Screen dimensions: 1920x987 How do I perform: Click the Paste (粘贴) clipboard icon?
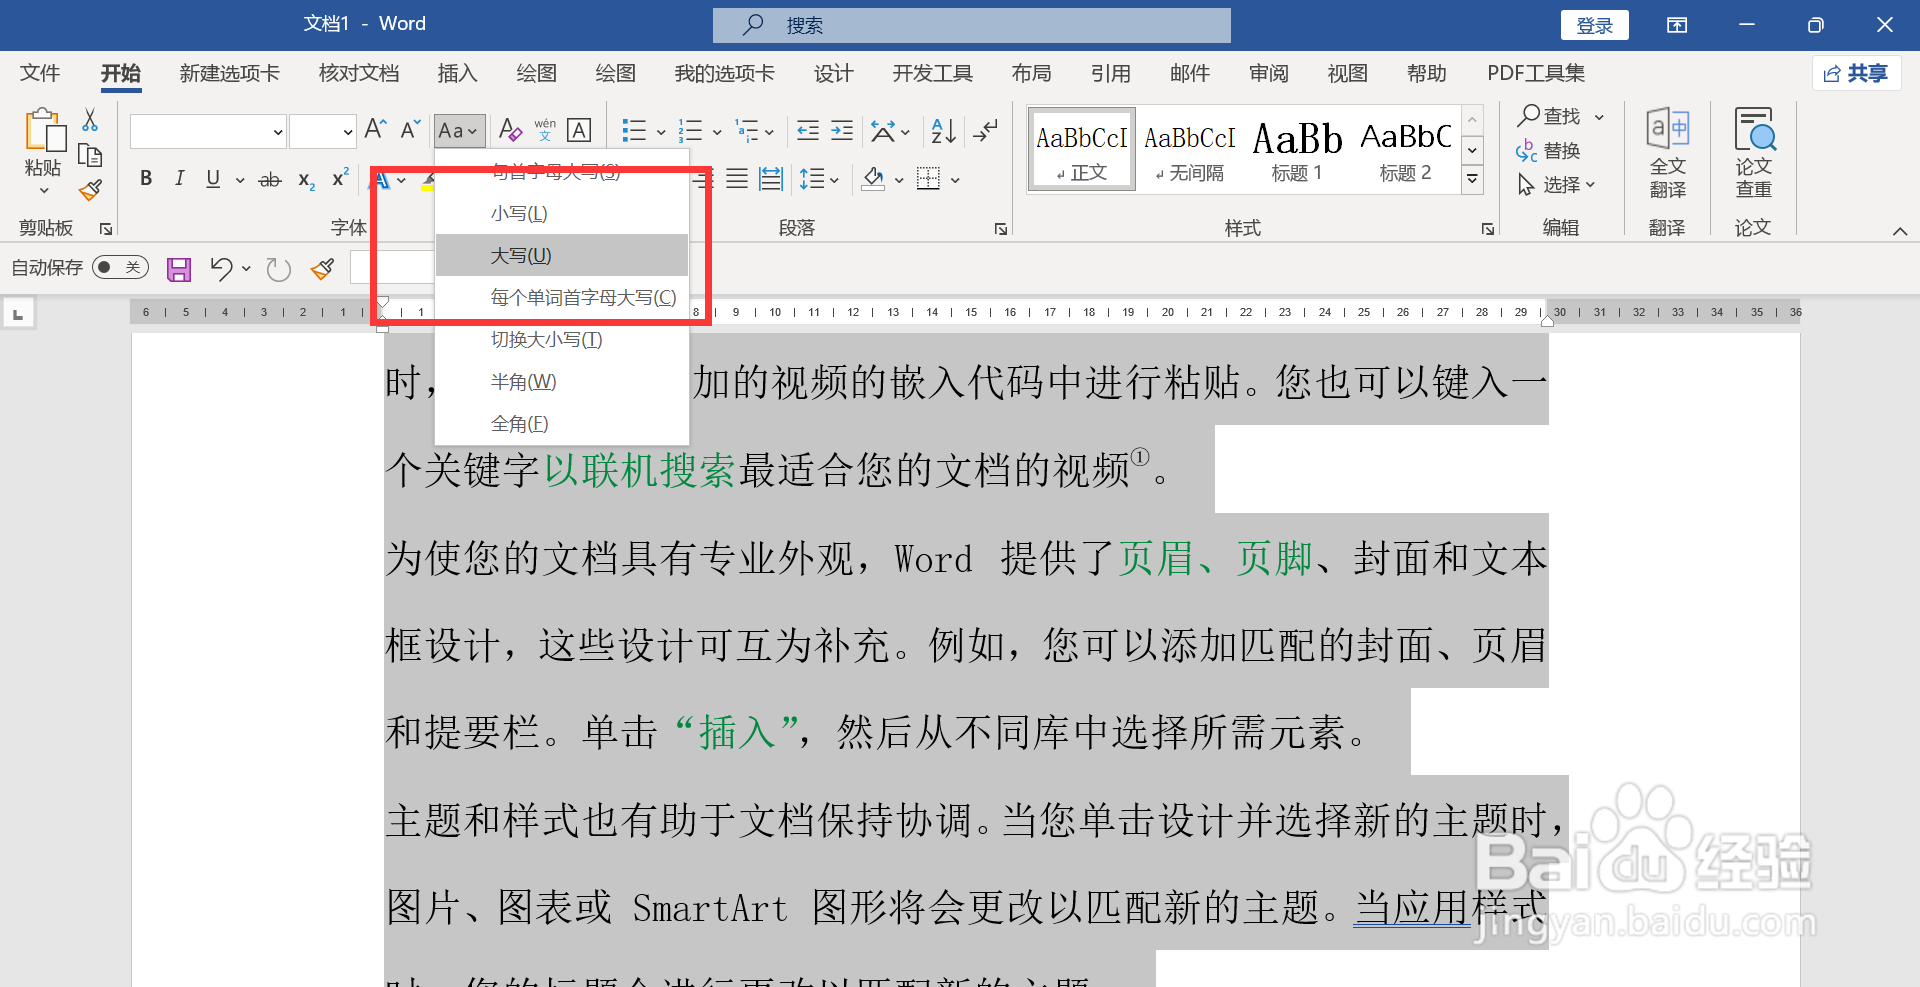tap(44, 131)
